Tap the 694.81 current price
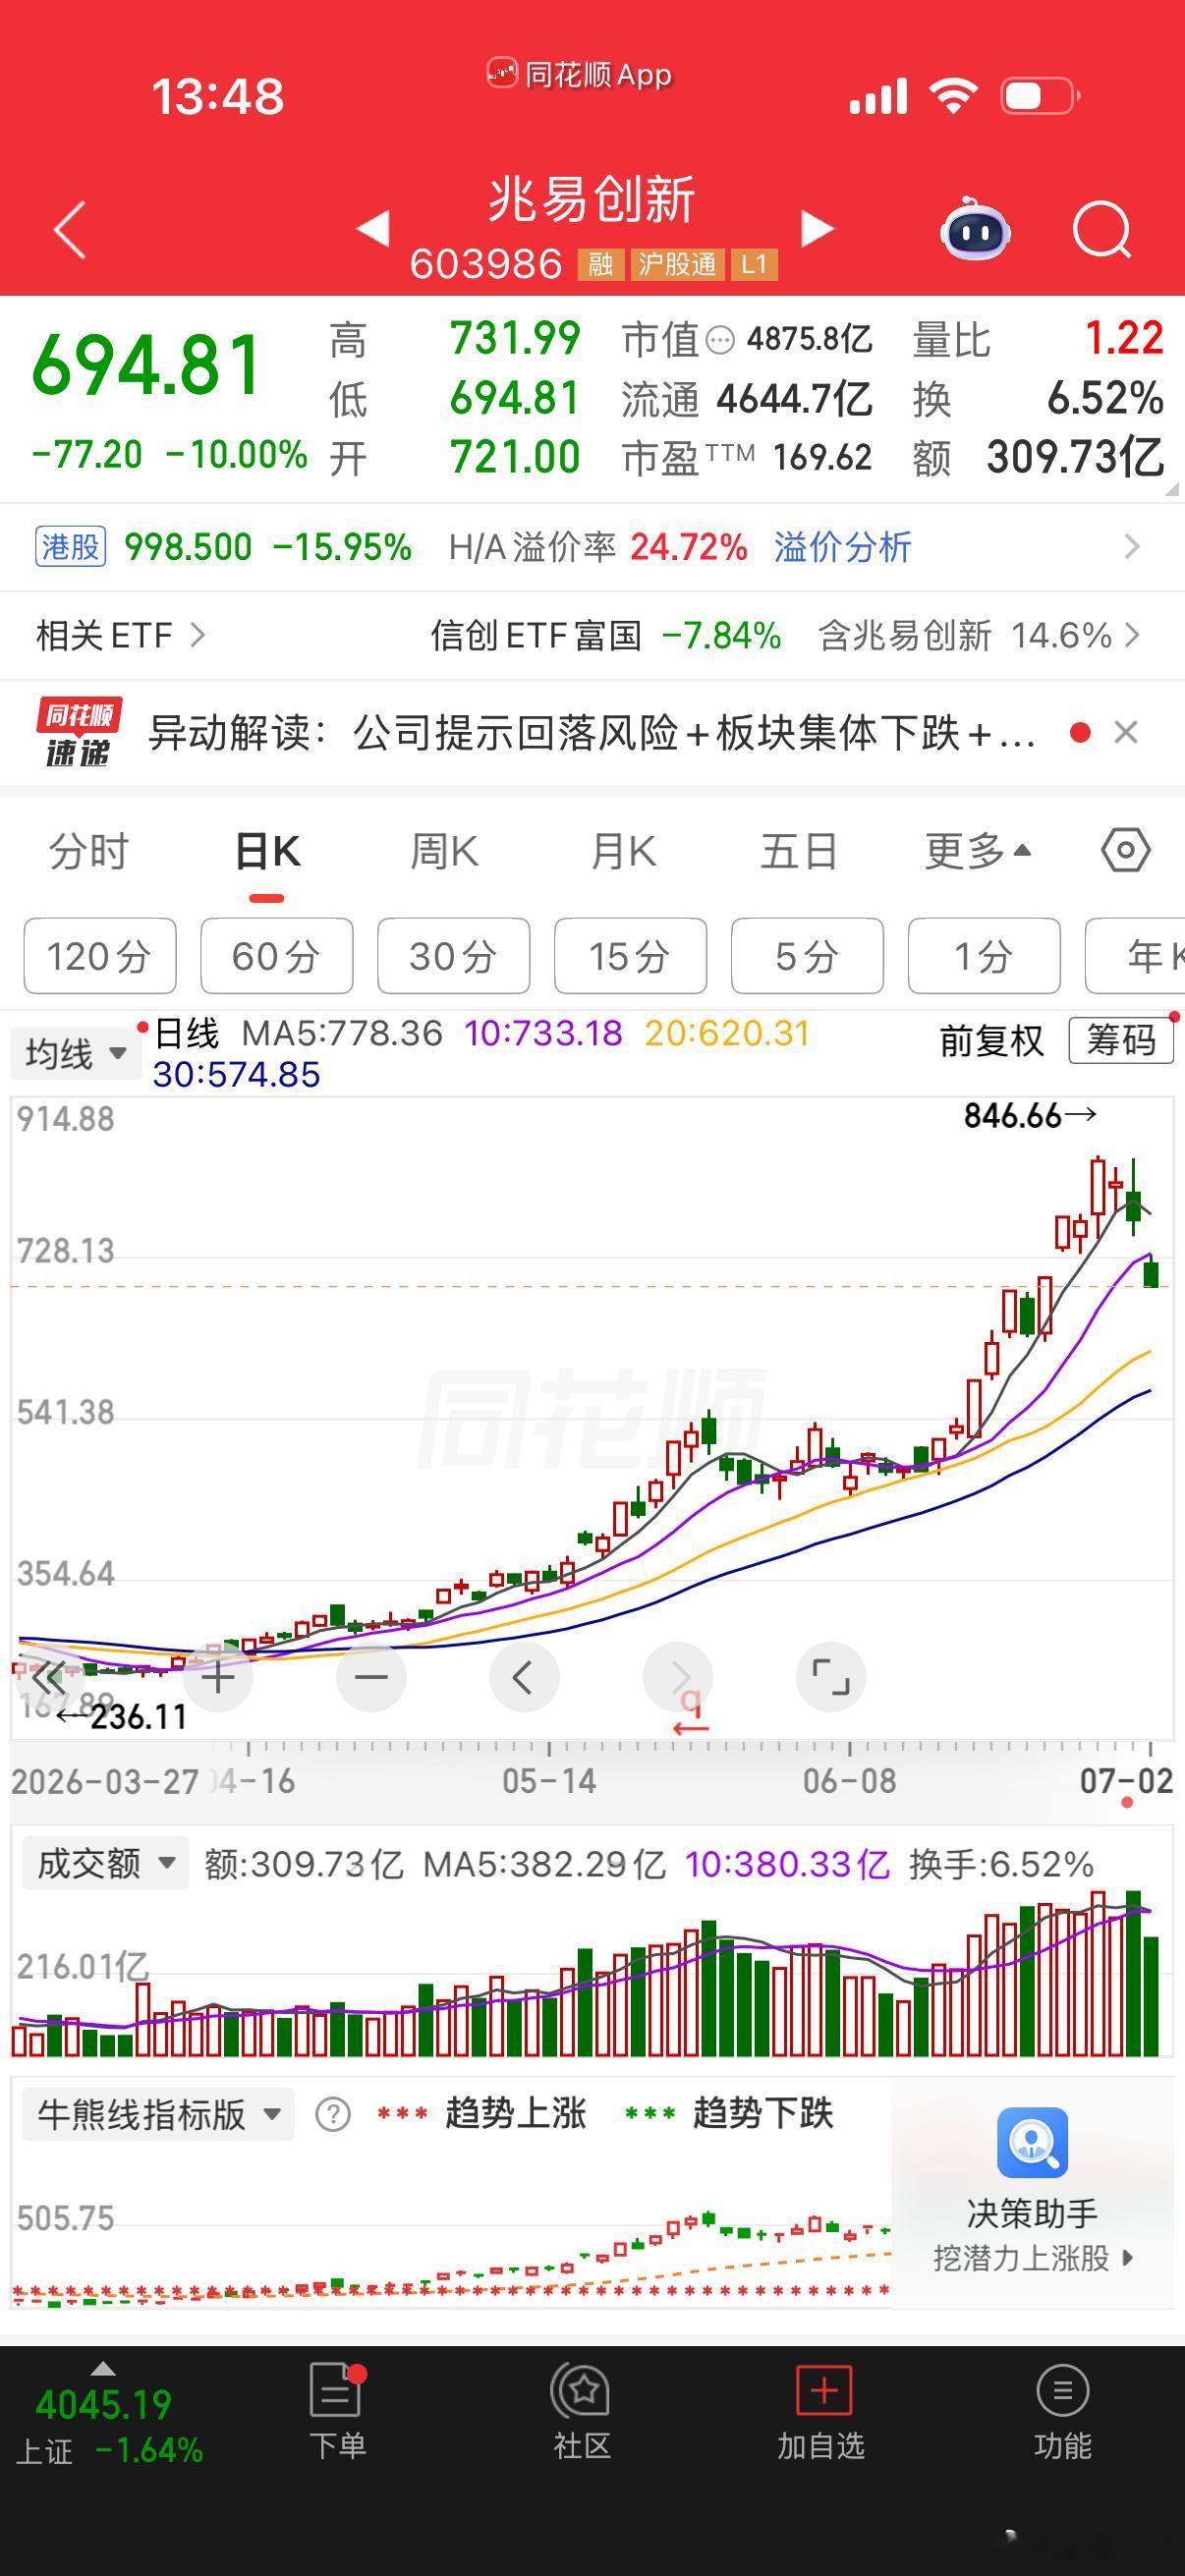 tap(147, 366)
